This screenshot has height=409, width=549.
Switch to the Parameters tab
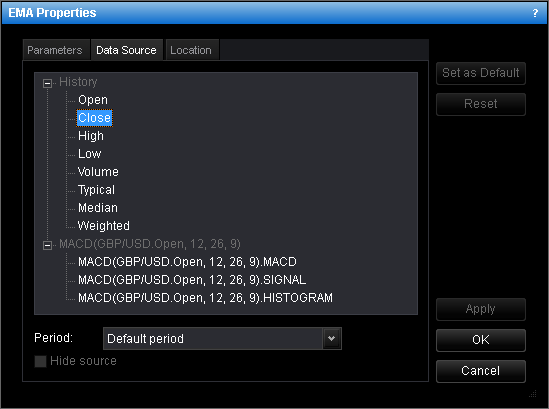pos(55,50)
